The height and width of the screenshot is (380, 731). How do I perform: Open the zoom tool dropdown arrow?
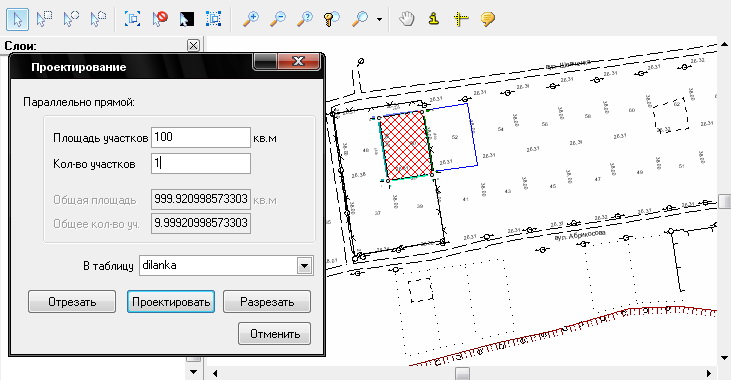click(379, 20)
